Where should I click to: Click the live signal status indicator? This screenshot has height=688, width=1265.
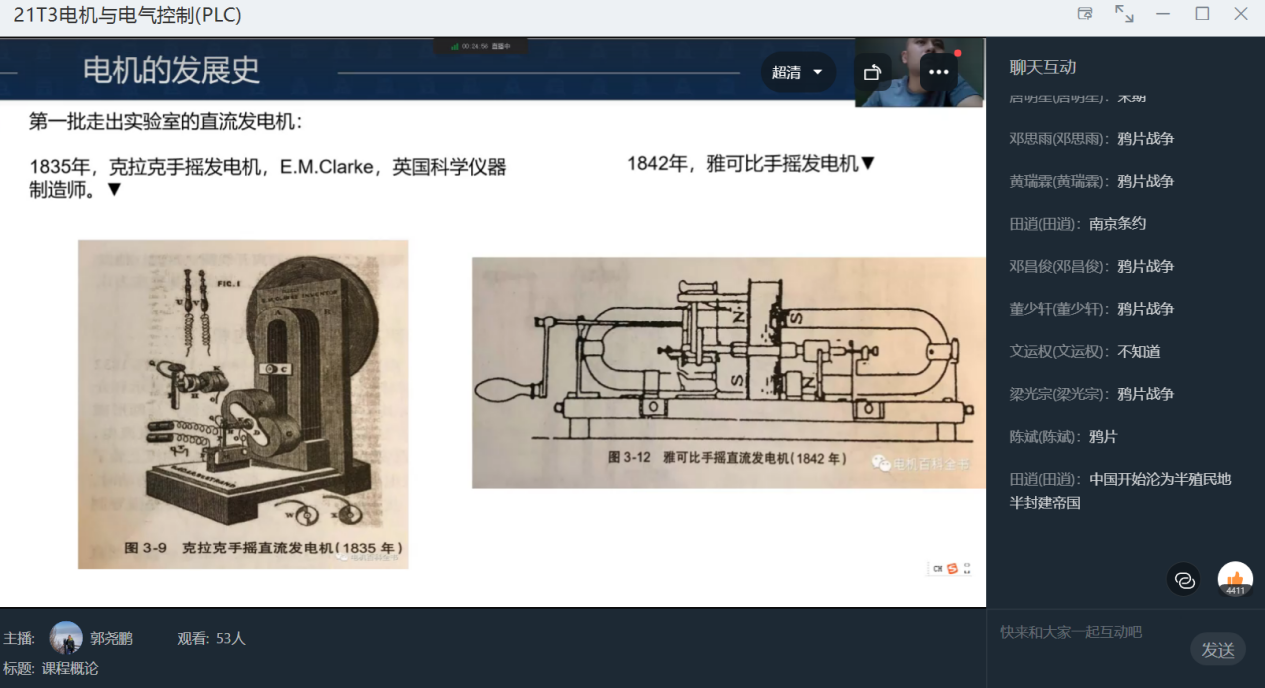click(481, 46)
